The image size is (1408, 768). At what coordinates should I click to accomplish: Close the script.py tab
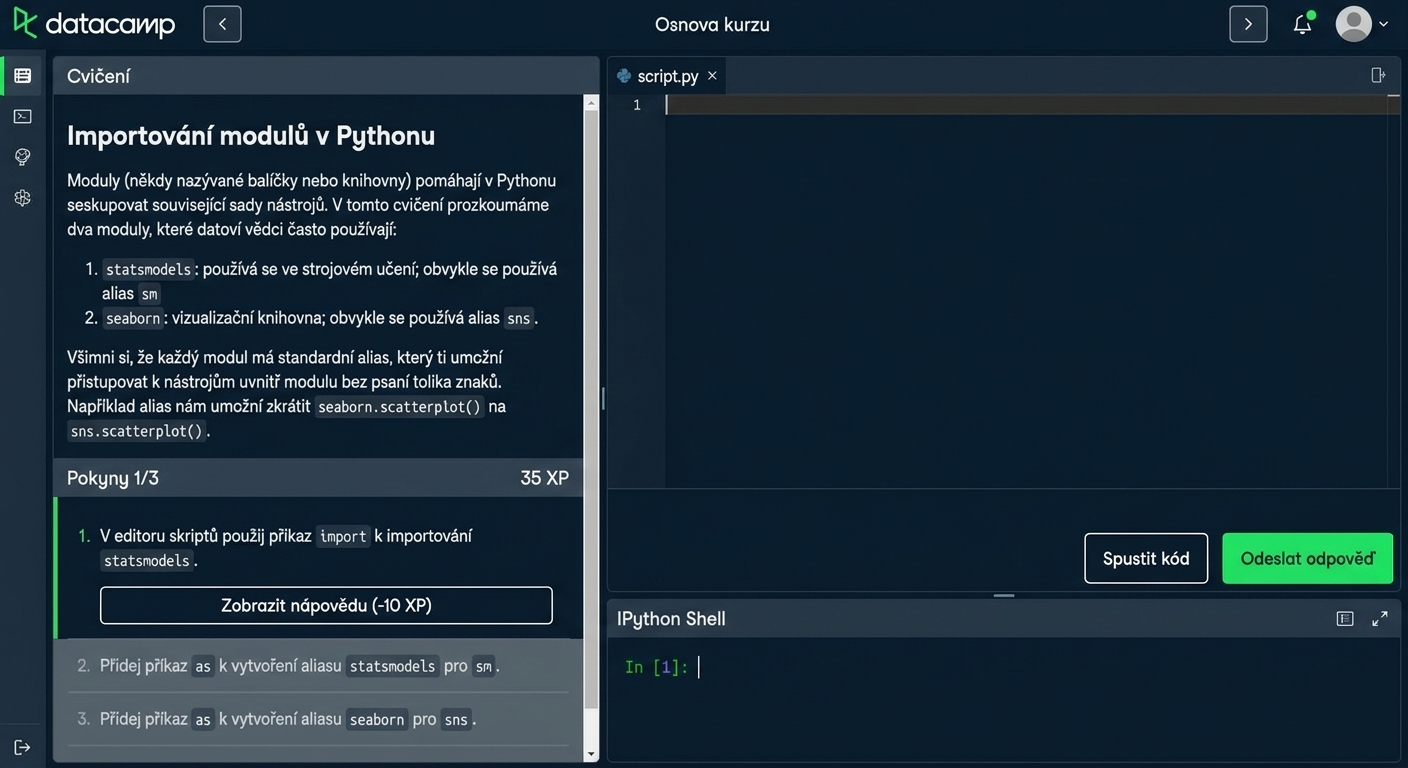712,76
